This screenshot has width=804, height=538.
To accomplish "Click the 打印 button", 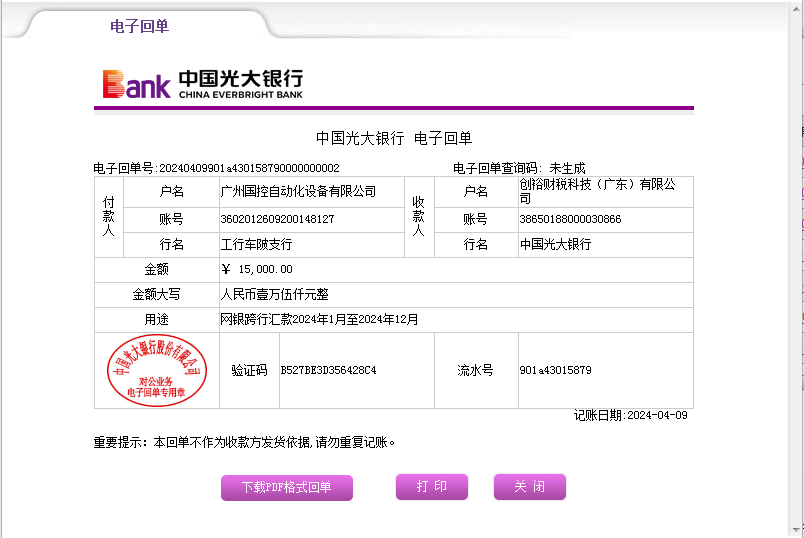I will [x=432, y=486].
